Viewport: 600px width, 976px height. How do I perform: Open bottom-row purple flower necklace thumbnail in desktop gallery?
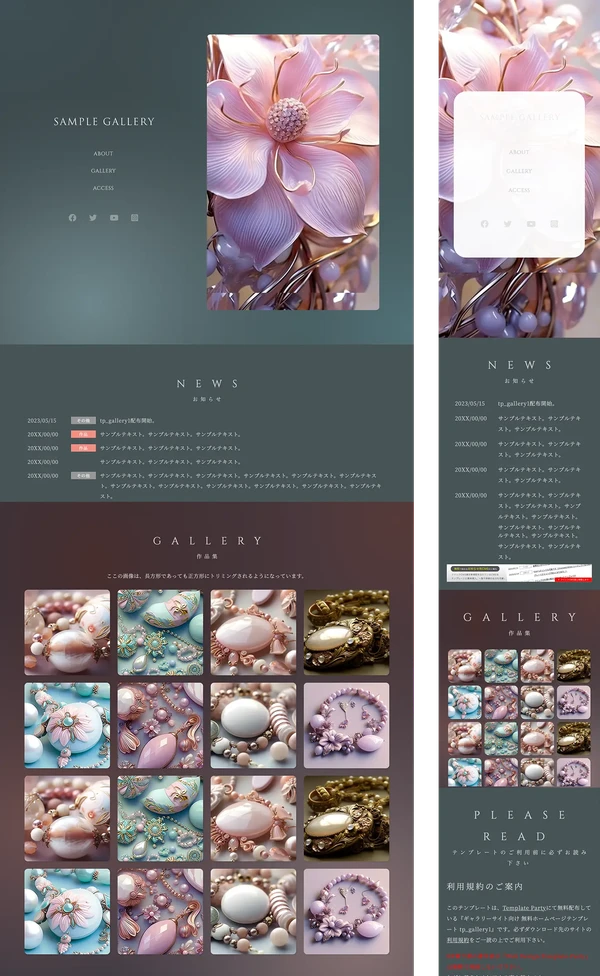(x=346, y=911)
